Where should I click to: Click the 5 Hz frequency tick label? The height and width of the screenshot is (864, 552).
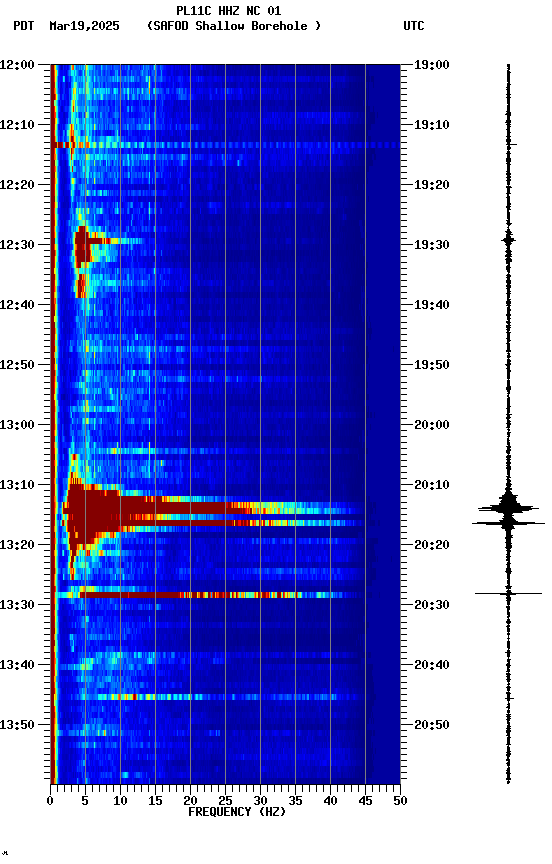(x=85, y=801)
